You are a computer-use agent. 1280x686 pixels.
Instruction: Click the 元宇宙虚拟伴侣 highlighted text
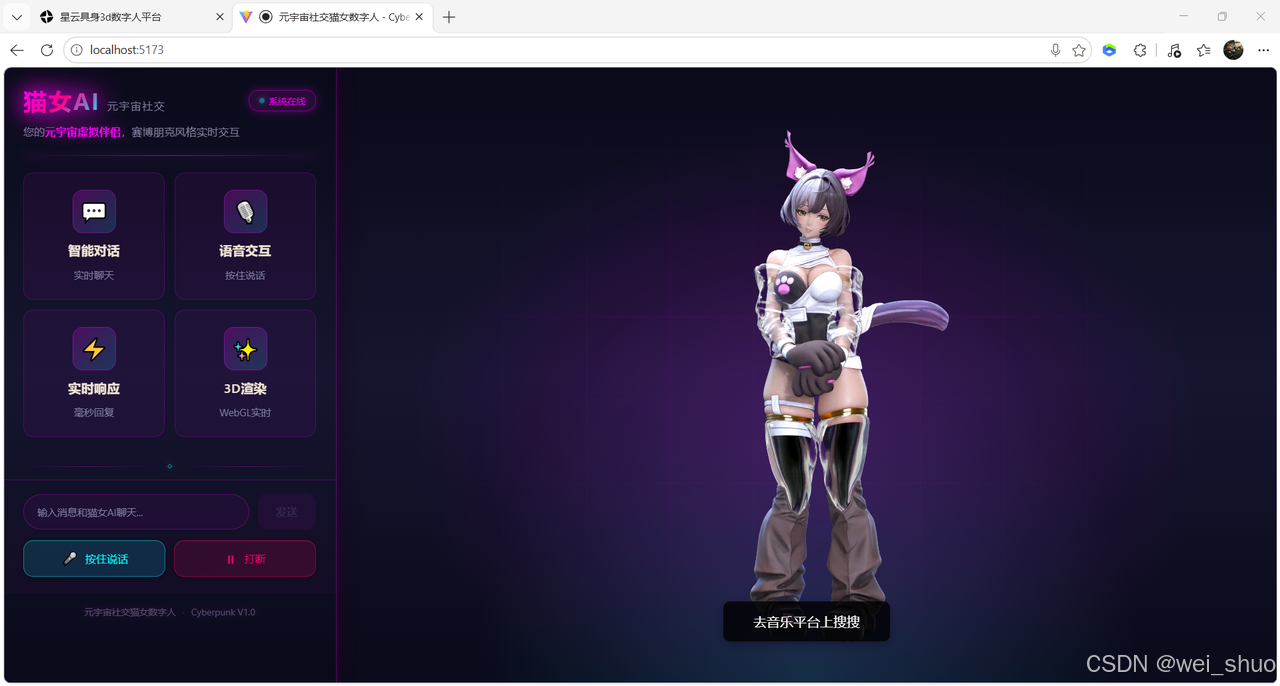(x=83, y=132)
